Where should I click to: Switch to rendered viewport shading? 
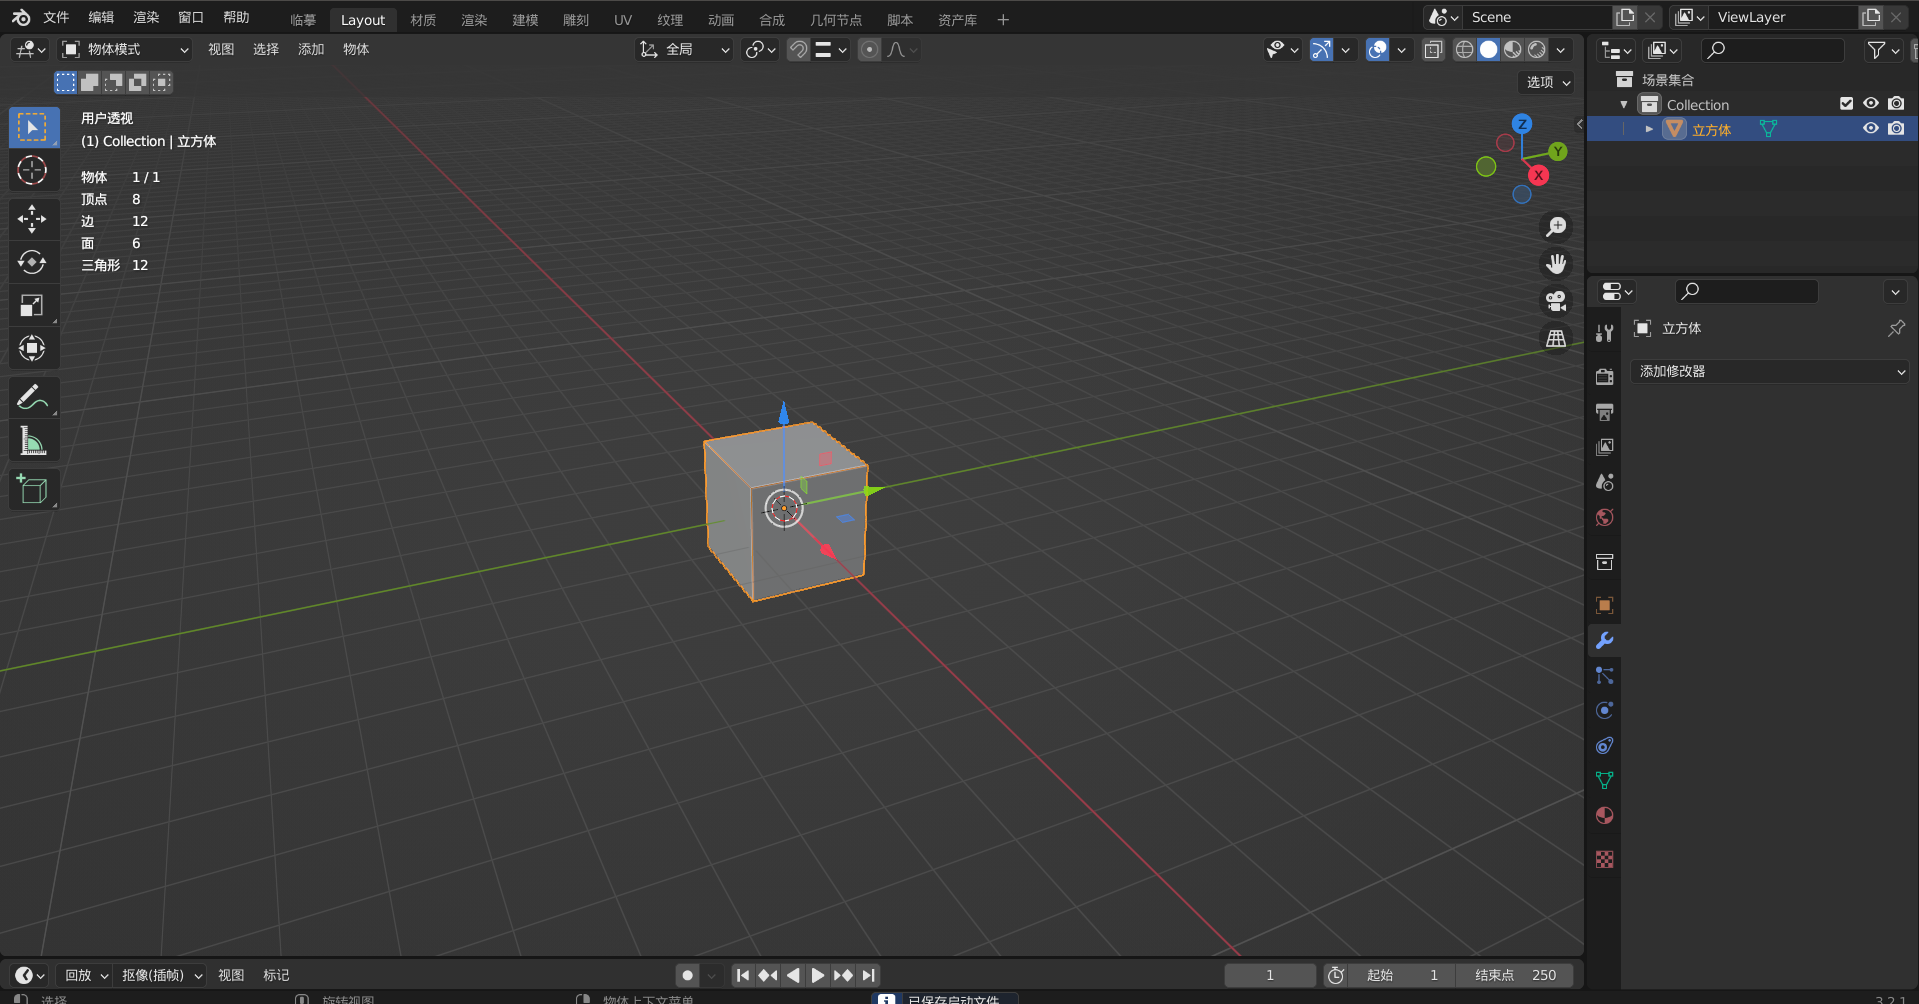click(1537, 49)
